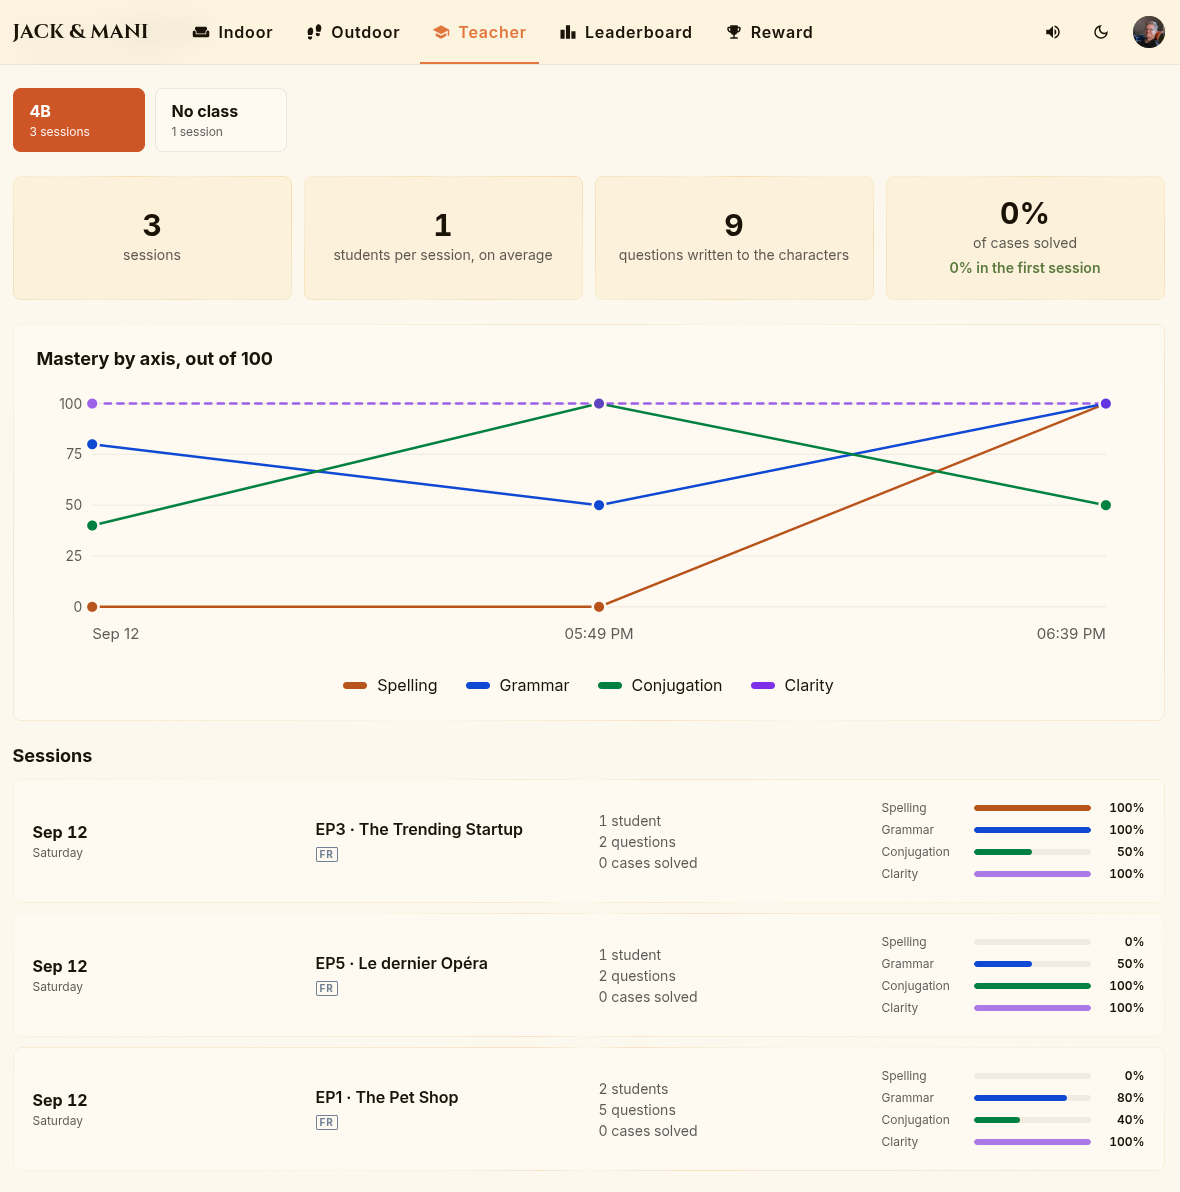
Task: Click the Teacher graduation cap icon
Action: [x=441, y=32]
